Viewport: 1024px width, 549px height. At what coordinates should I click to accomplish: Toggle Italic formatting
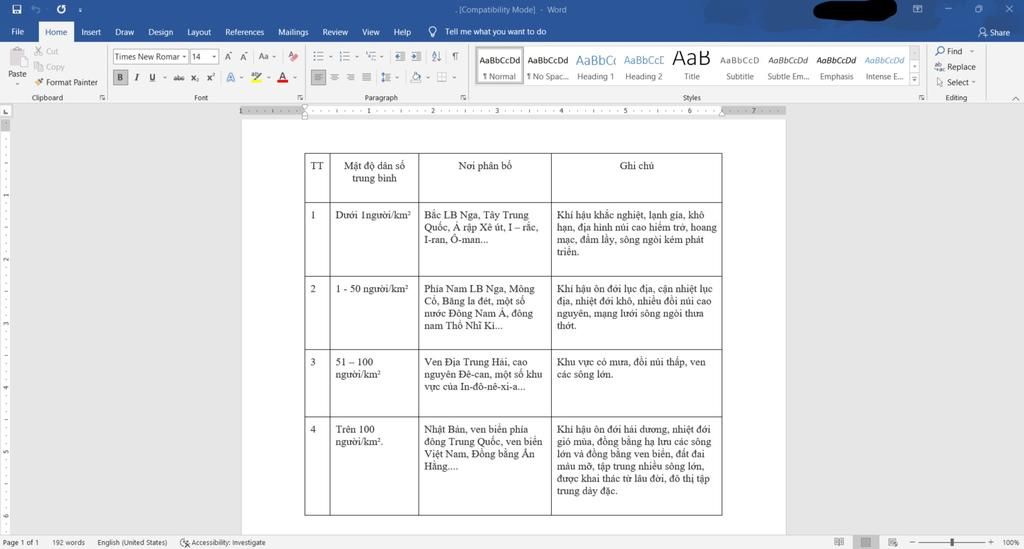tap(136, 78)
